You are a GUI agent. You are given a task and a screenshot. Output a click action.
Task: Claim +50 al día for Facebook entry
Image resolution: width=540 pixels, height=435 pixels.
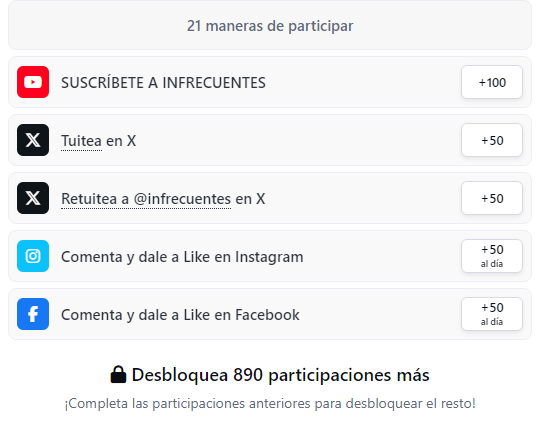click(x=492, y=314)
